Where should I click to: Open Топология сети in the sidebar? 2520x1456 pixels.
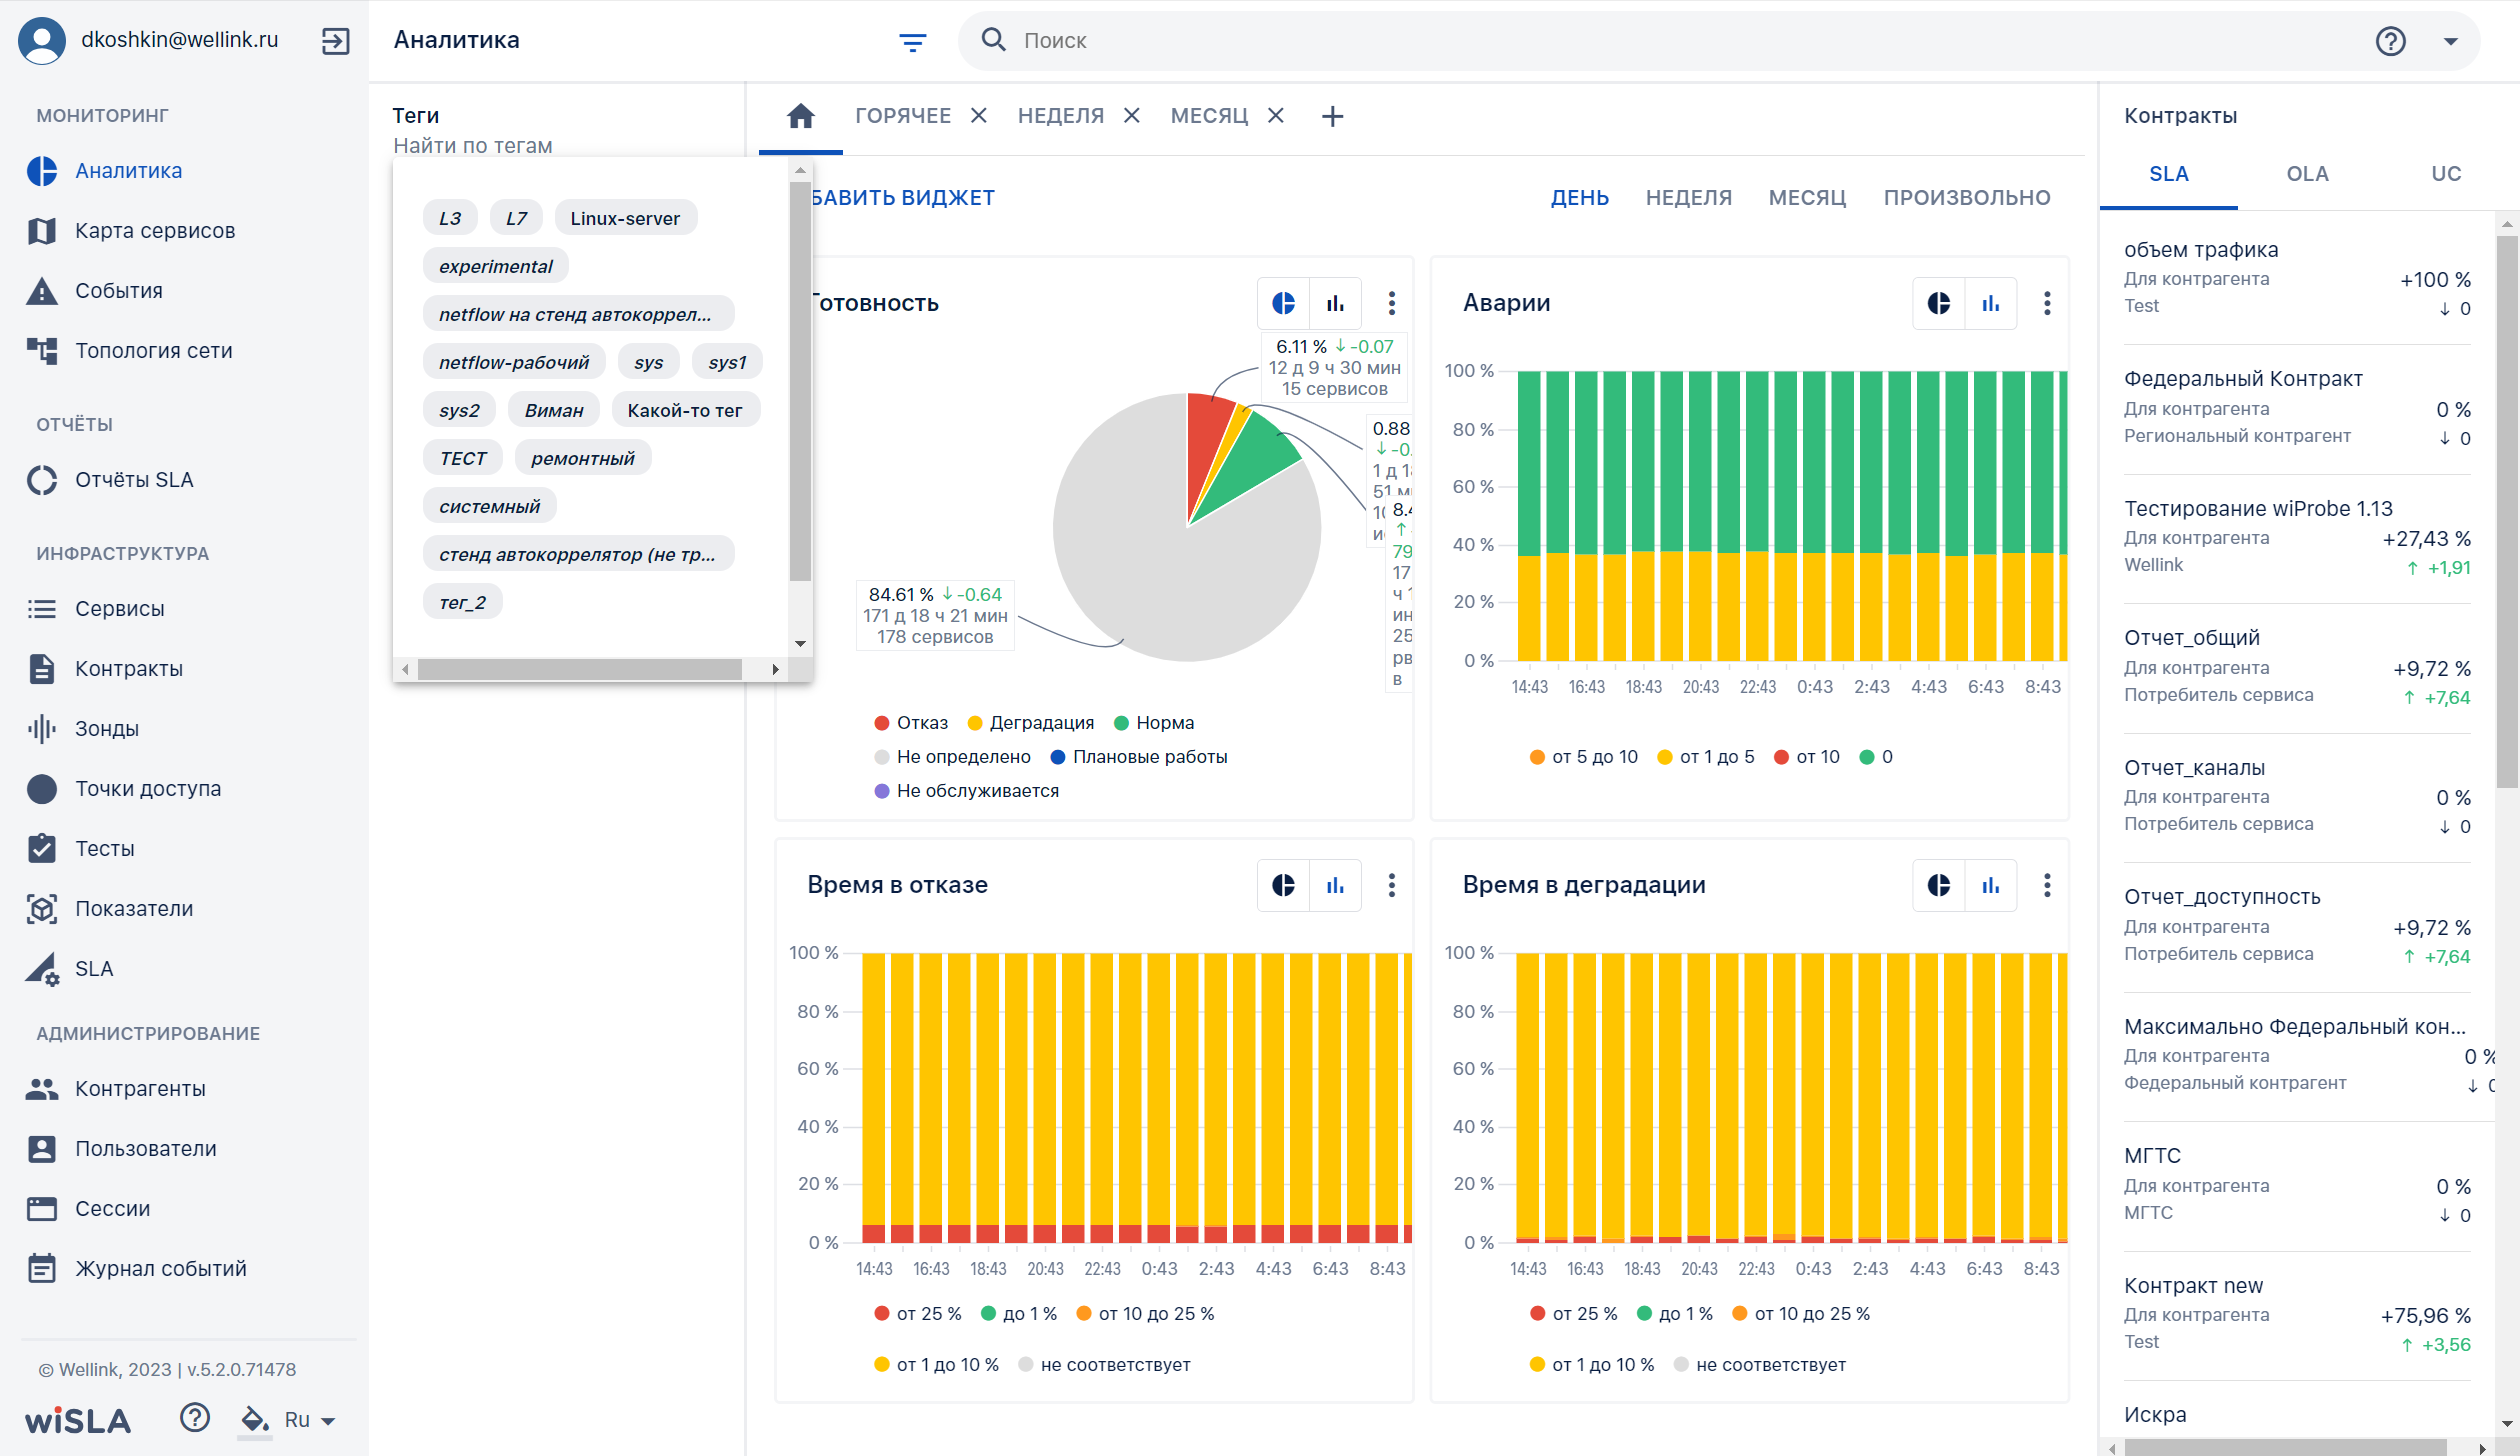tap(153, 350)
